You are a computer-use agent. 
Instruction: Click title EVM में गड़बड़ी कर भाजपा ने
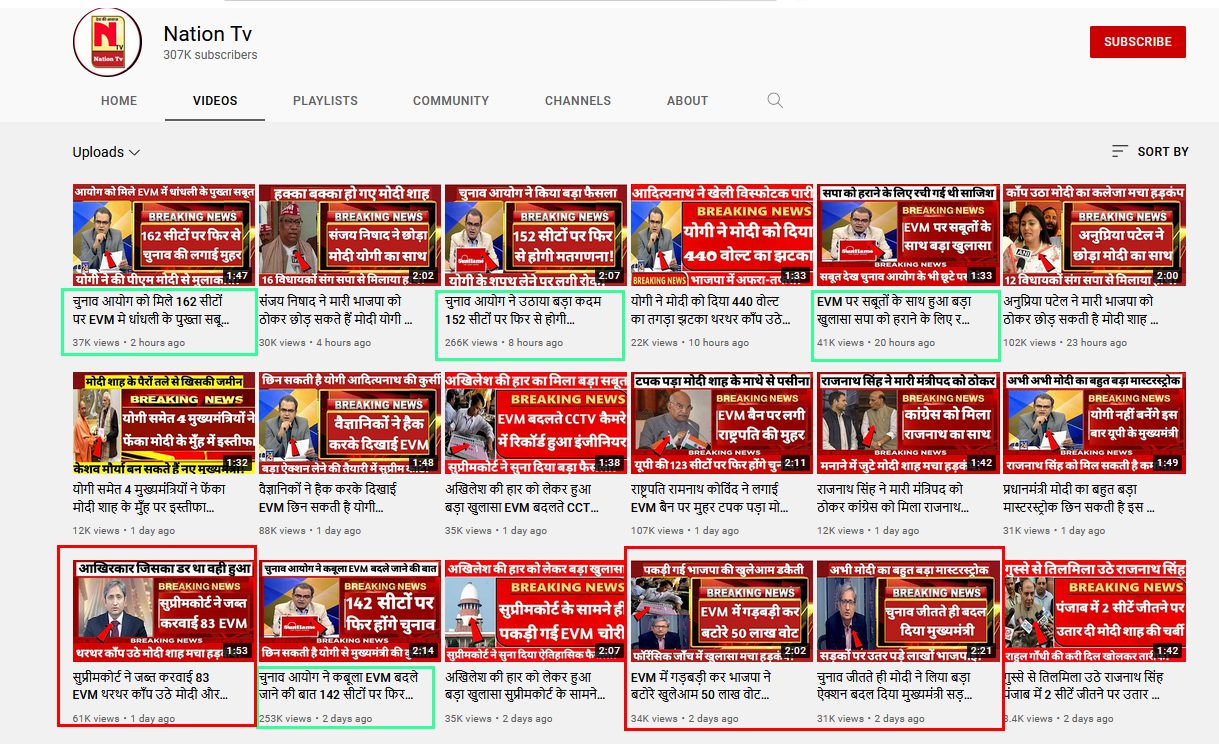[x=710, y=686]
